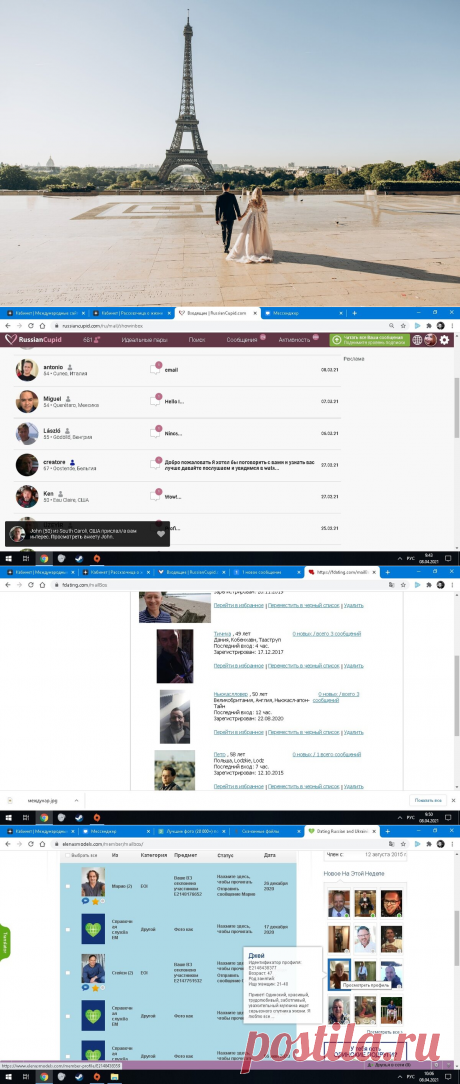Image resolution: width=460 pixels, height=1084 pixels.
Task: Click the heart icon in John's notification popup
Action: tap(160, 534)
